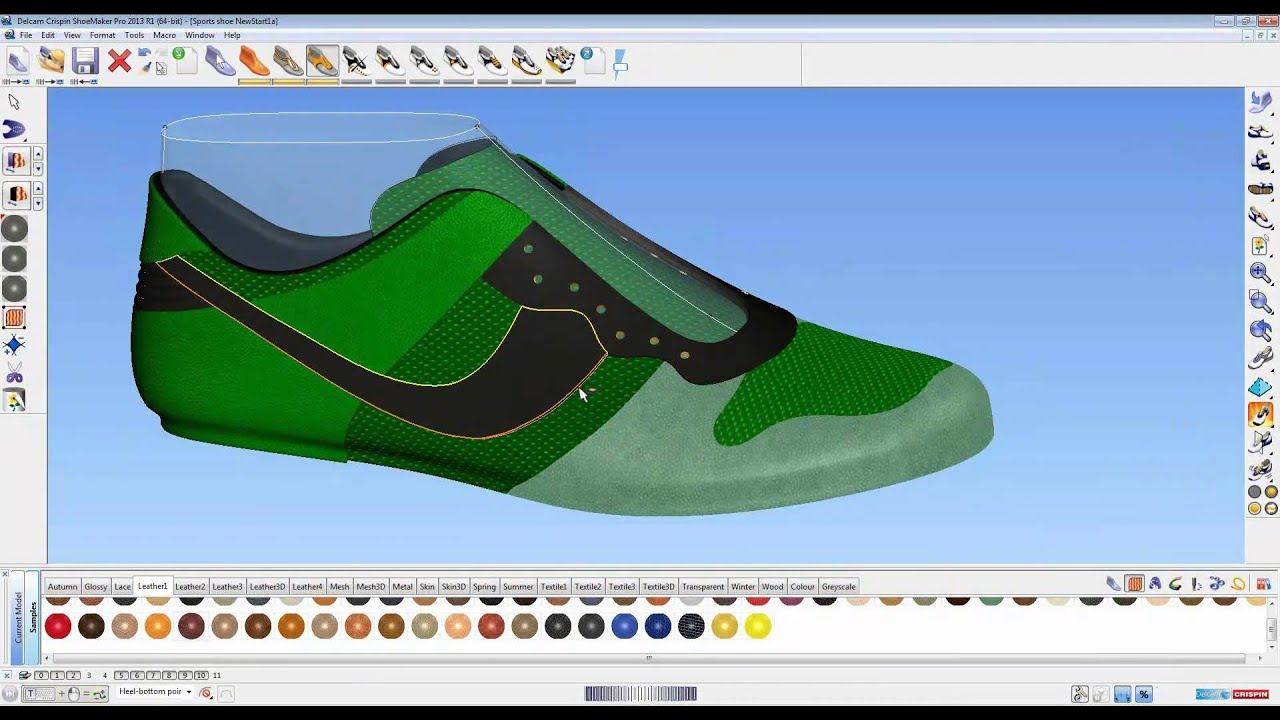
Task: Switch to the Leather4 material tab
Action: [307, 587]
